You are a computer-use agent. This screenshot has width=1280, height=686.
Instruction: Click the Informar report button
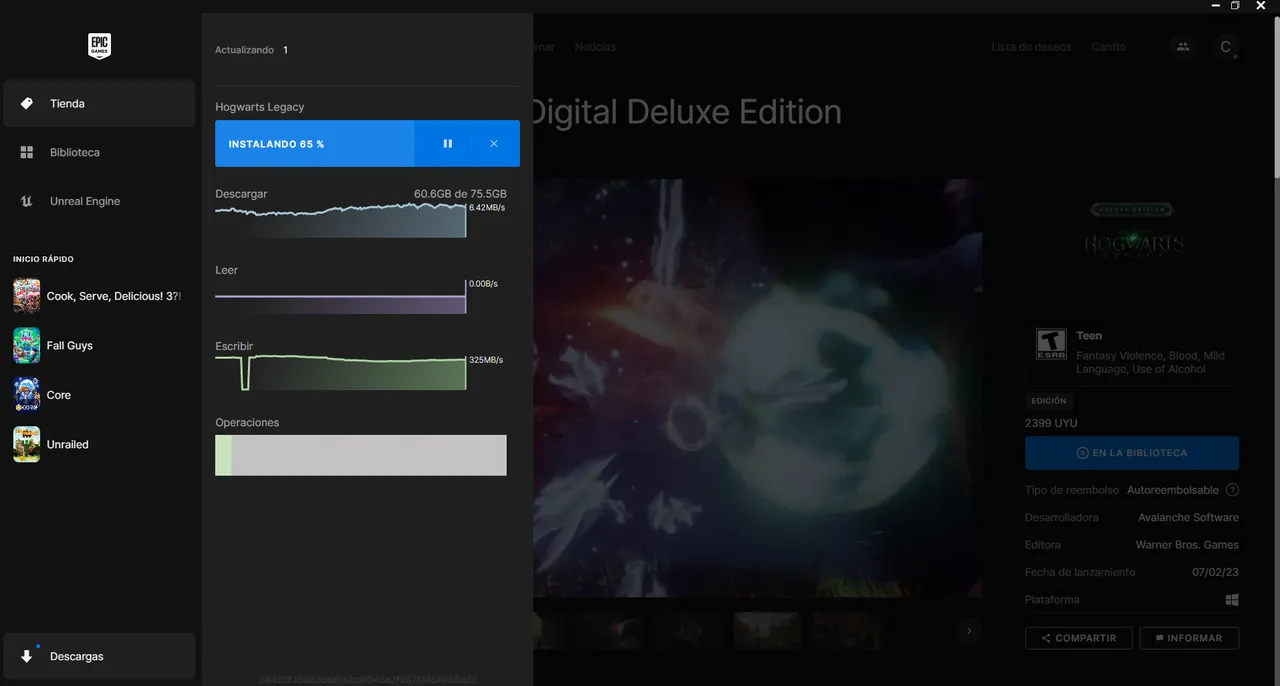pos(1189,638)
